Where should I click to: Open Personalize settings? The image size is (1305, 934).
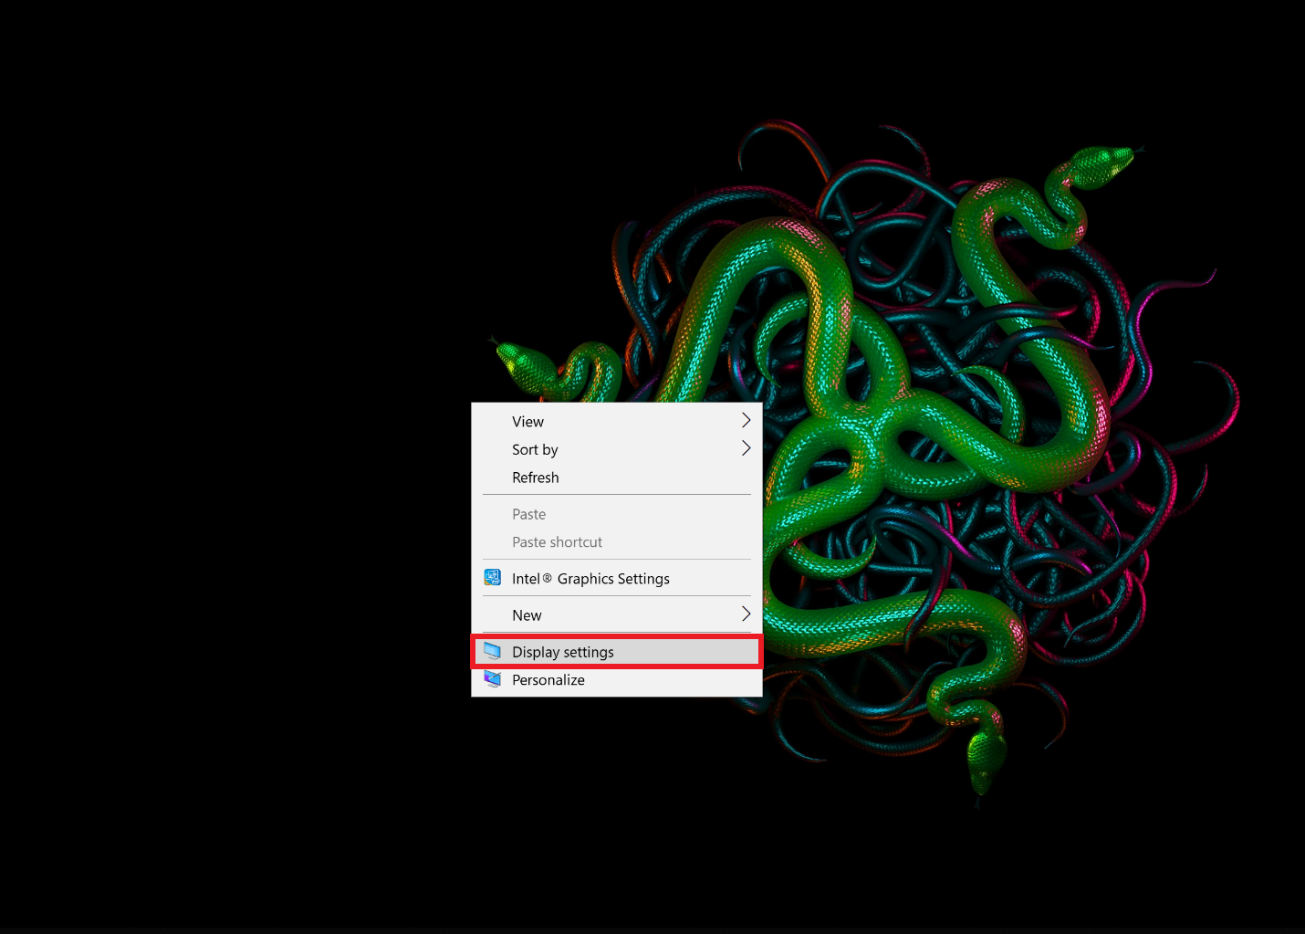[548, 679]
